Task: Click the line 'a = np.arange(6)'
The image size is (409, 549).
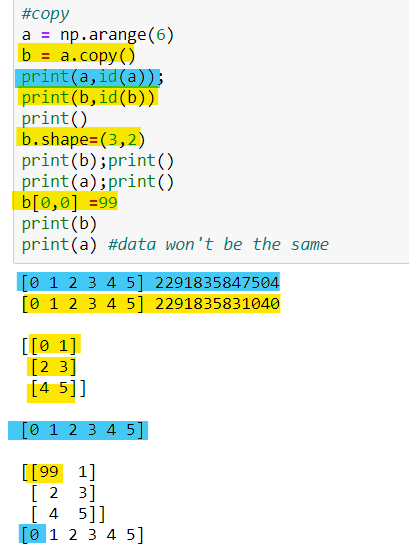Action: 97,35
